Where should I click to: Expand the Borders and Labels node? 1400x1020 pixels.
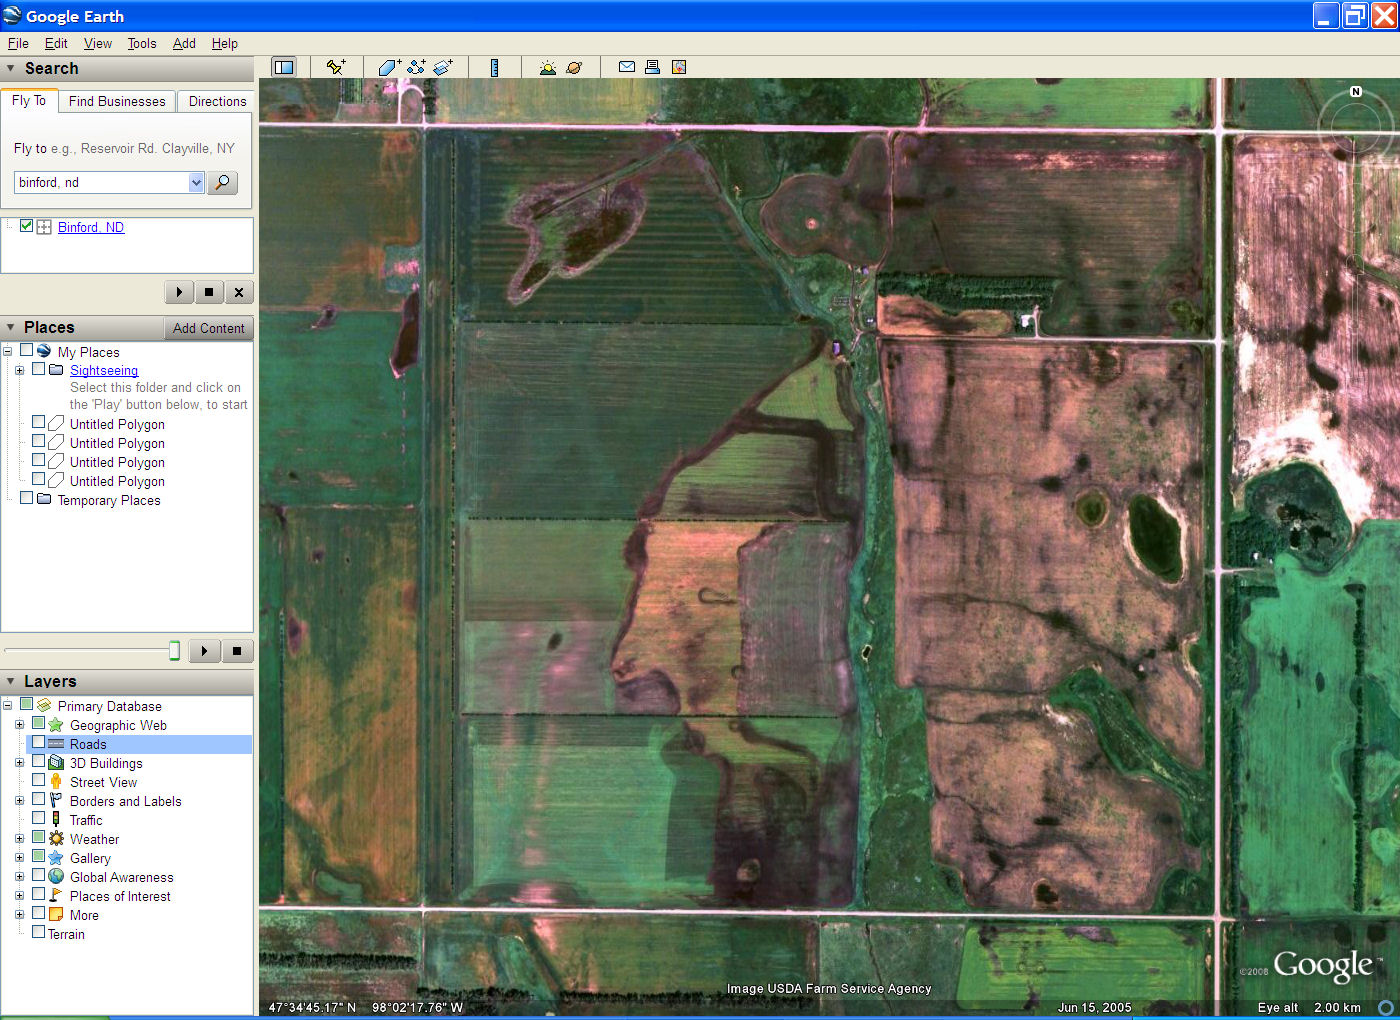pyautogui.click(x=19, y=801)
